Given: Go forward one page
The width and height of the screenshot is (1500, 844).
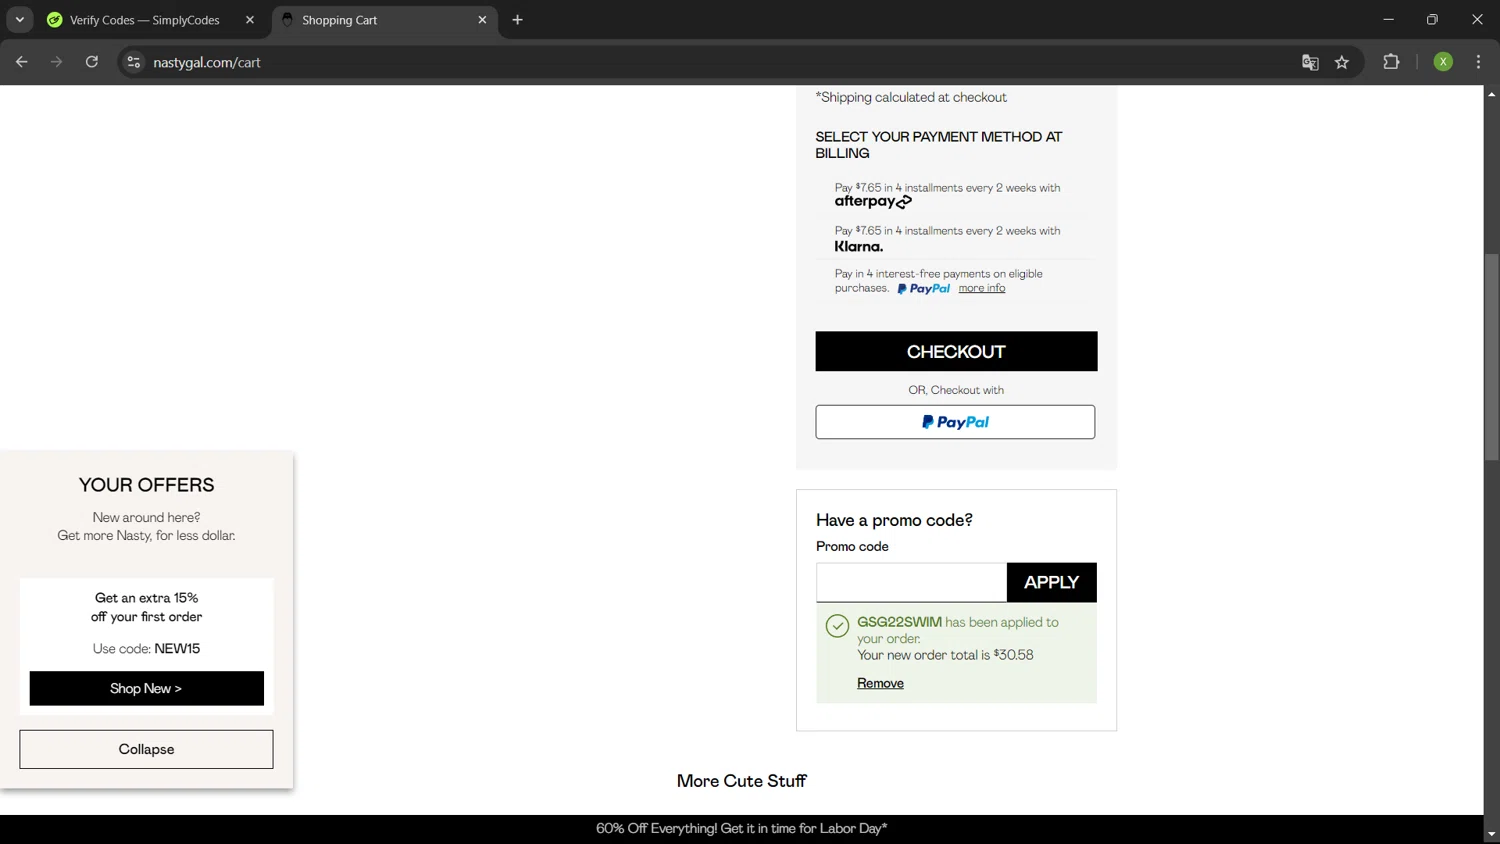Looking at the screenshot, I should tap(56, 62).
